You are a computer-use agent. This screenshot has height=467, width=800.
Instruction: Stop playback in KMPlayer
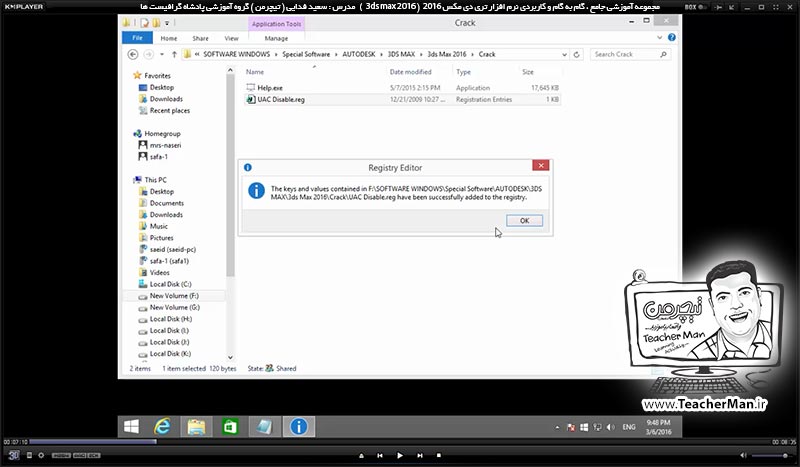[439, 455]
